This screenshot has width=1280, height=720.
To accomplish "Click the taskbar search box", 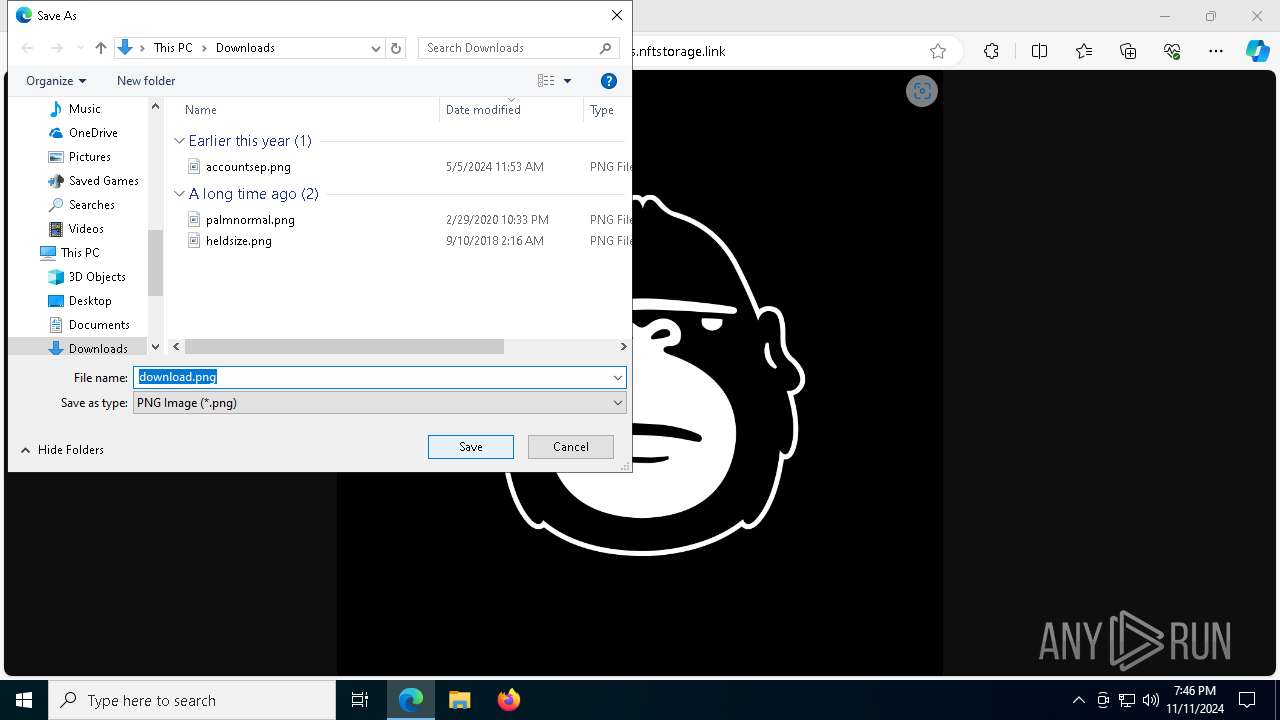I will coord(192,700).
